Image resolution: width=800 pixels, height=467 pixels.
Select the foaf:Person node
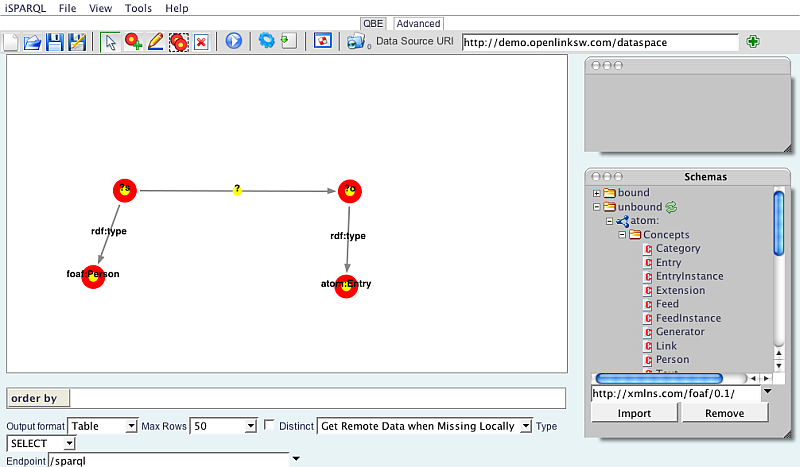pyautogui.click(x=93, y=277)
